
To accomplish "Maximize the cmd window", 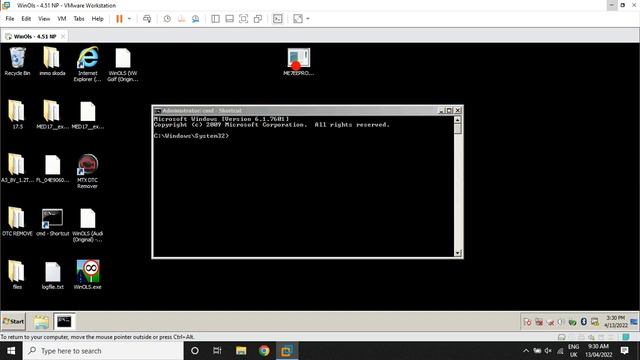I will tap(449, 110).
